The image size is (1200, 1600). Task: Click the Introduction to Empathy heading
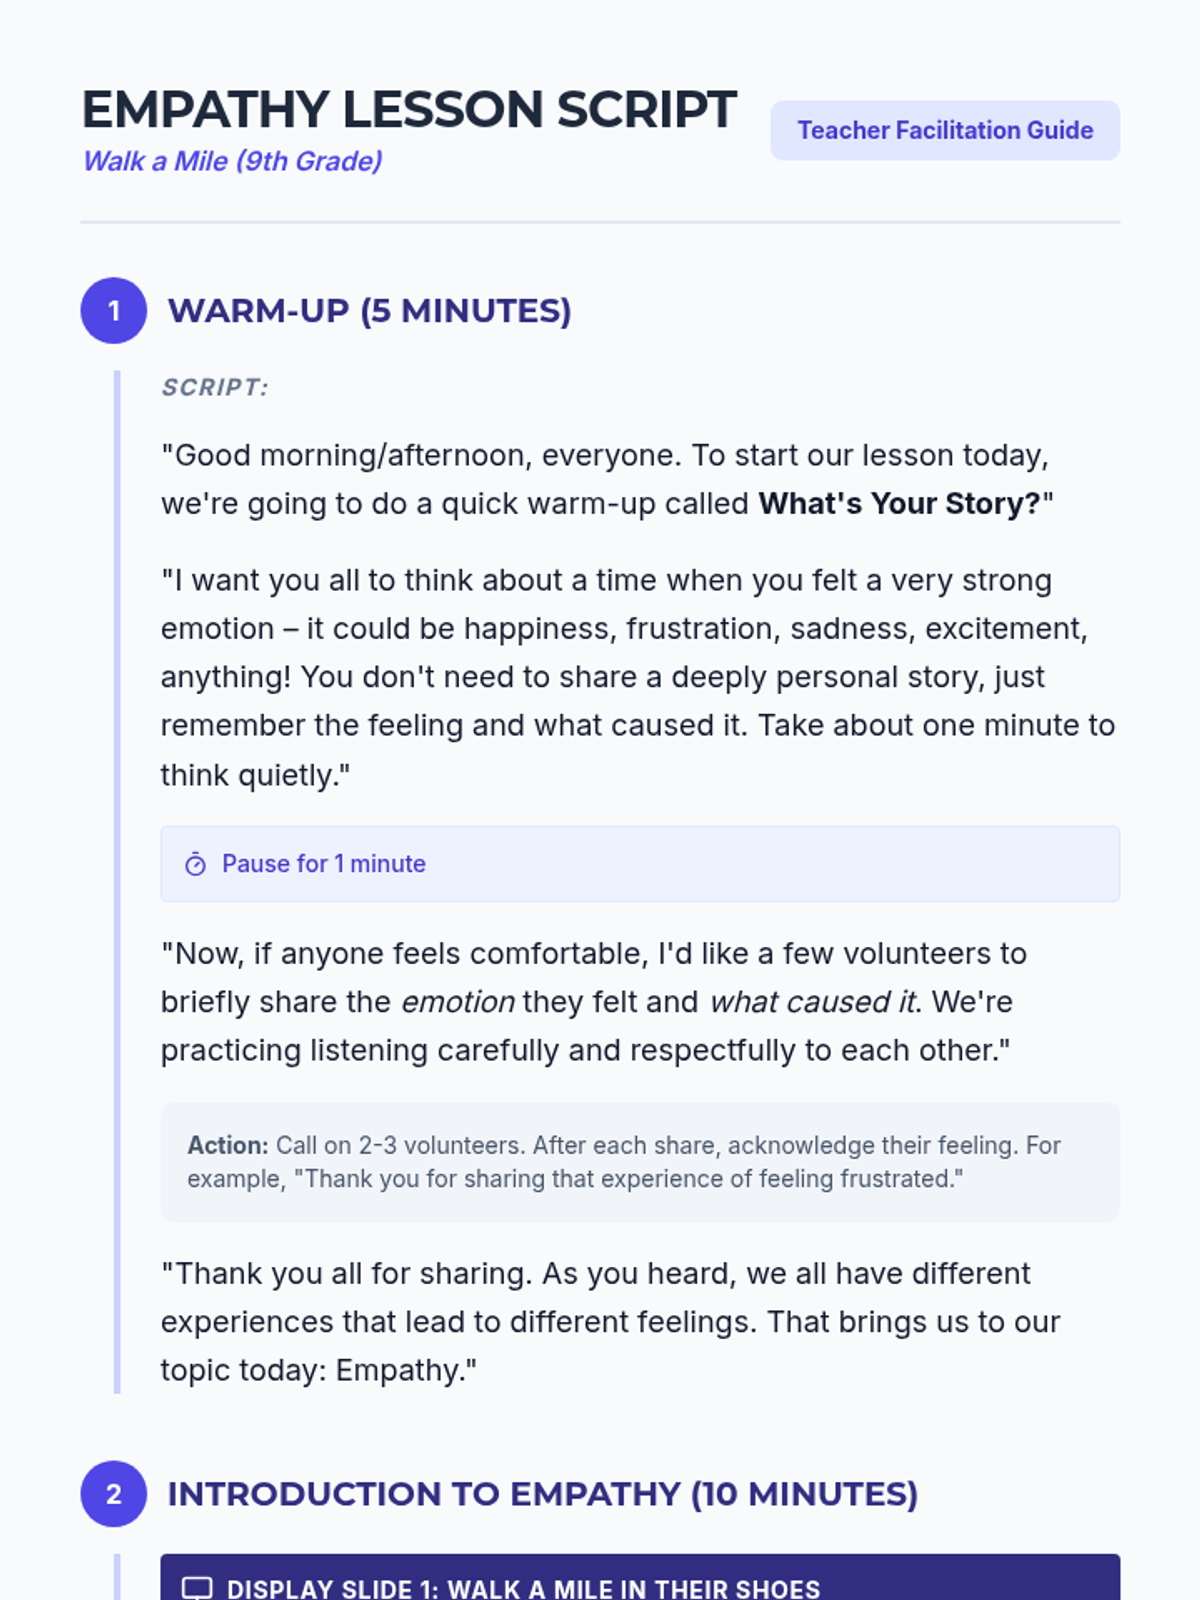542,1494
